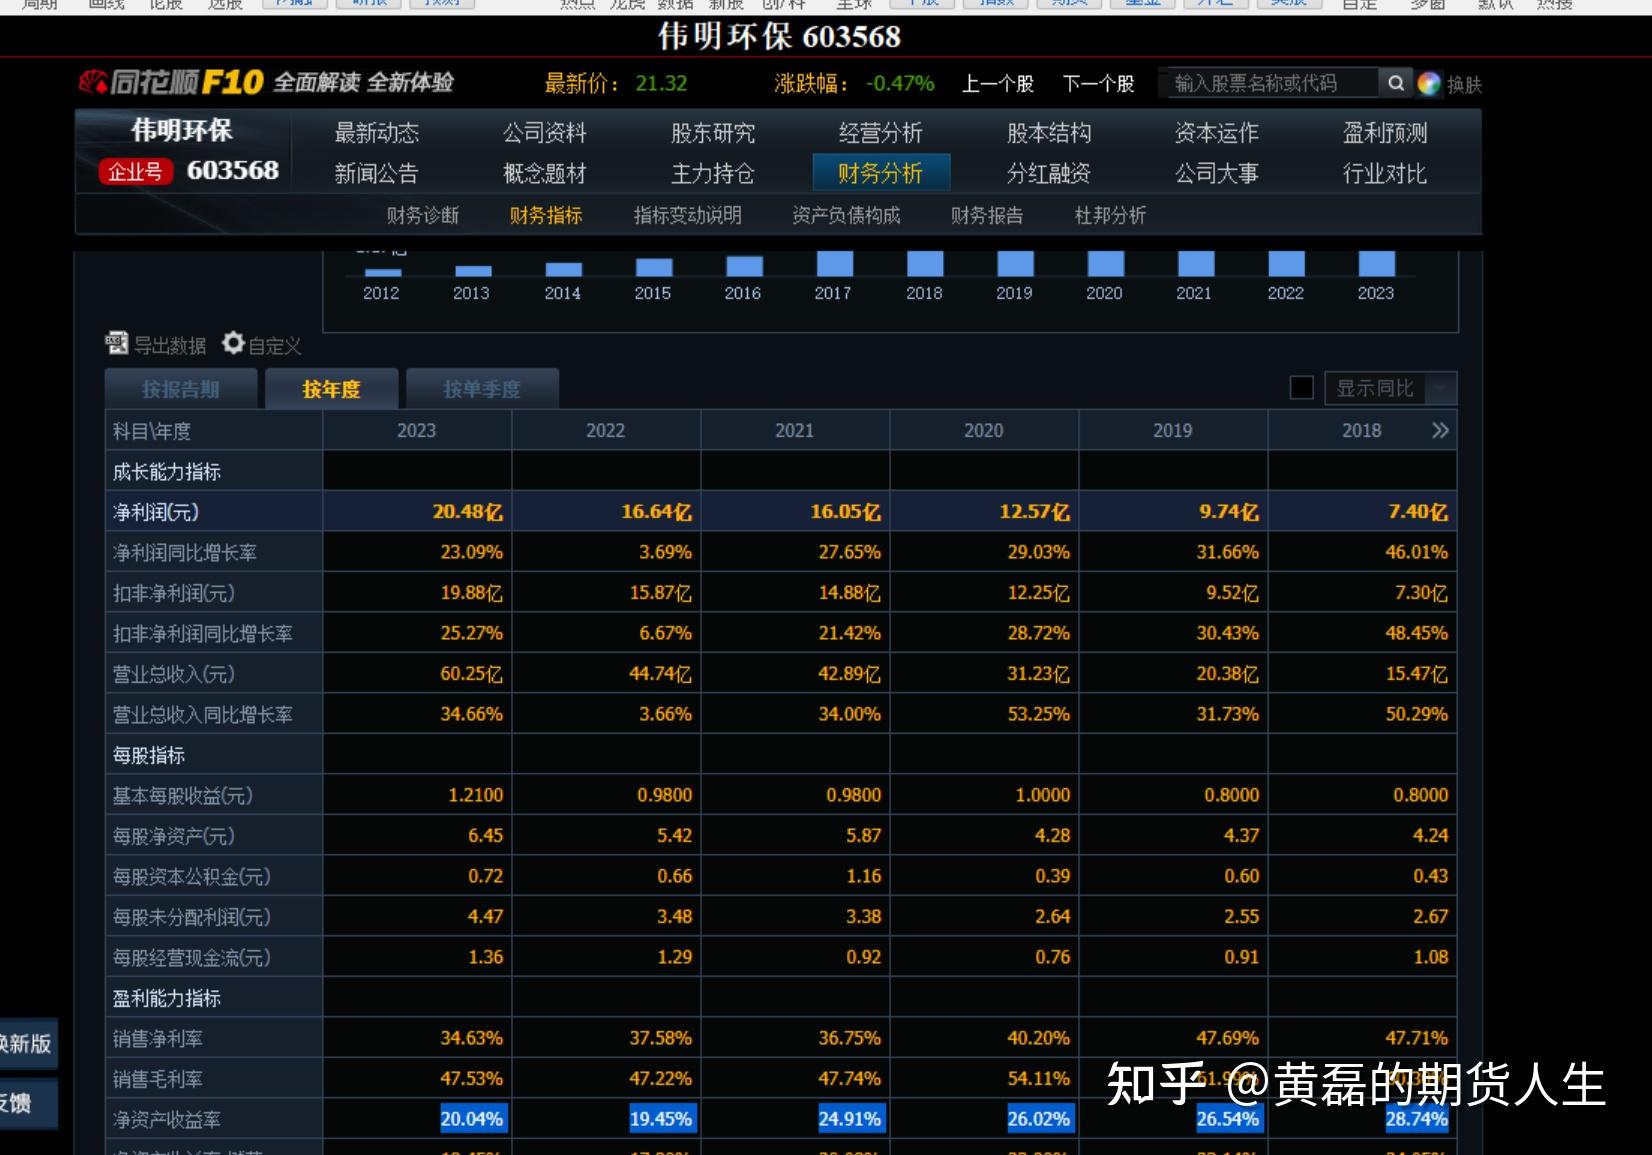Open the 概念题材 menu
Image resolution: width=1652 pixels, height=1155 pixels.
[x=544, y=174]
